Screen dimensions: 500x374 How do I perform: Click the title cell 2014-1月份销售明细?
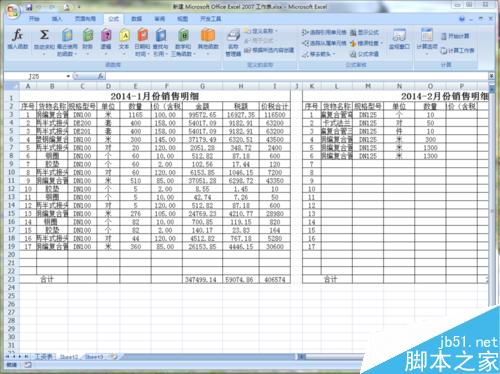click(x=155, y=97)
